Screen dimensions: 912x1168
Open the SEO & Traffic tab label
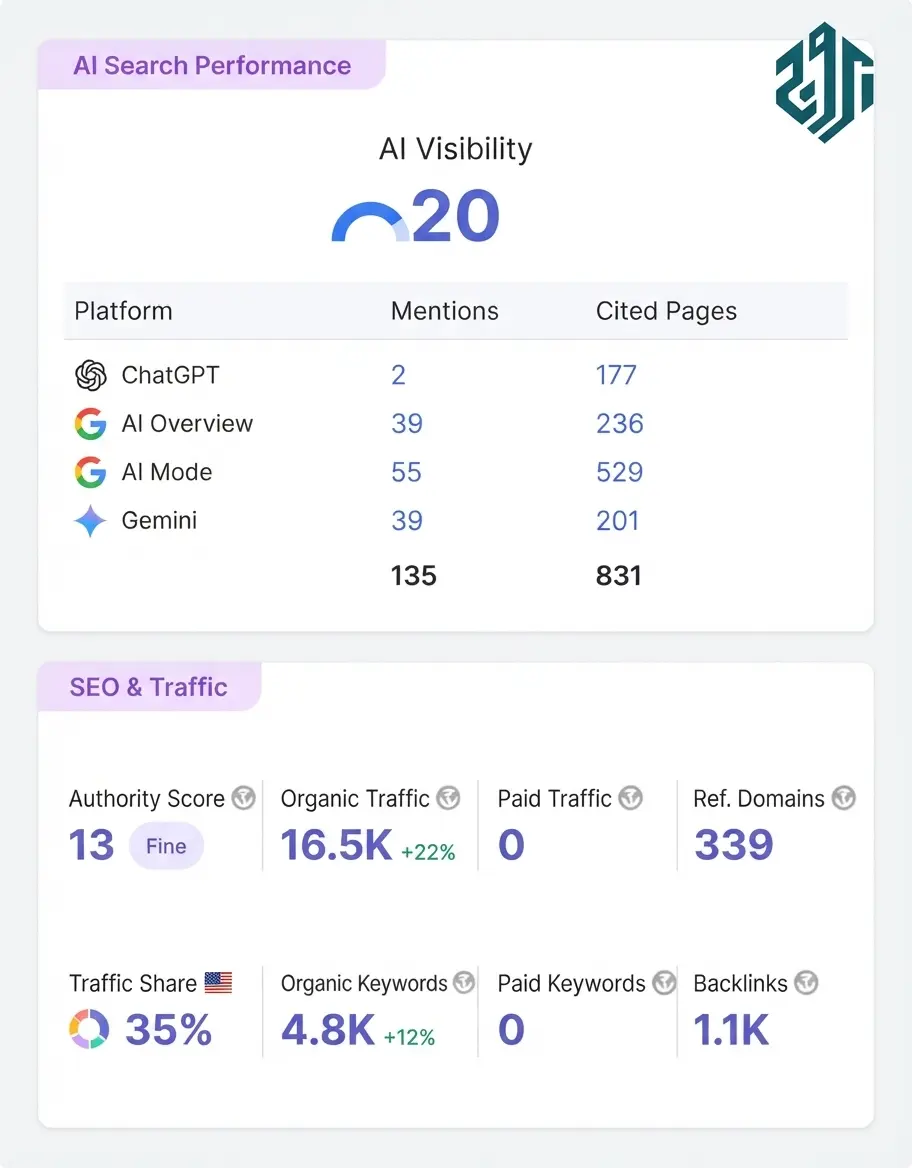(x=149, y=687)
